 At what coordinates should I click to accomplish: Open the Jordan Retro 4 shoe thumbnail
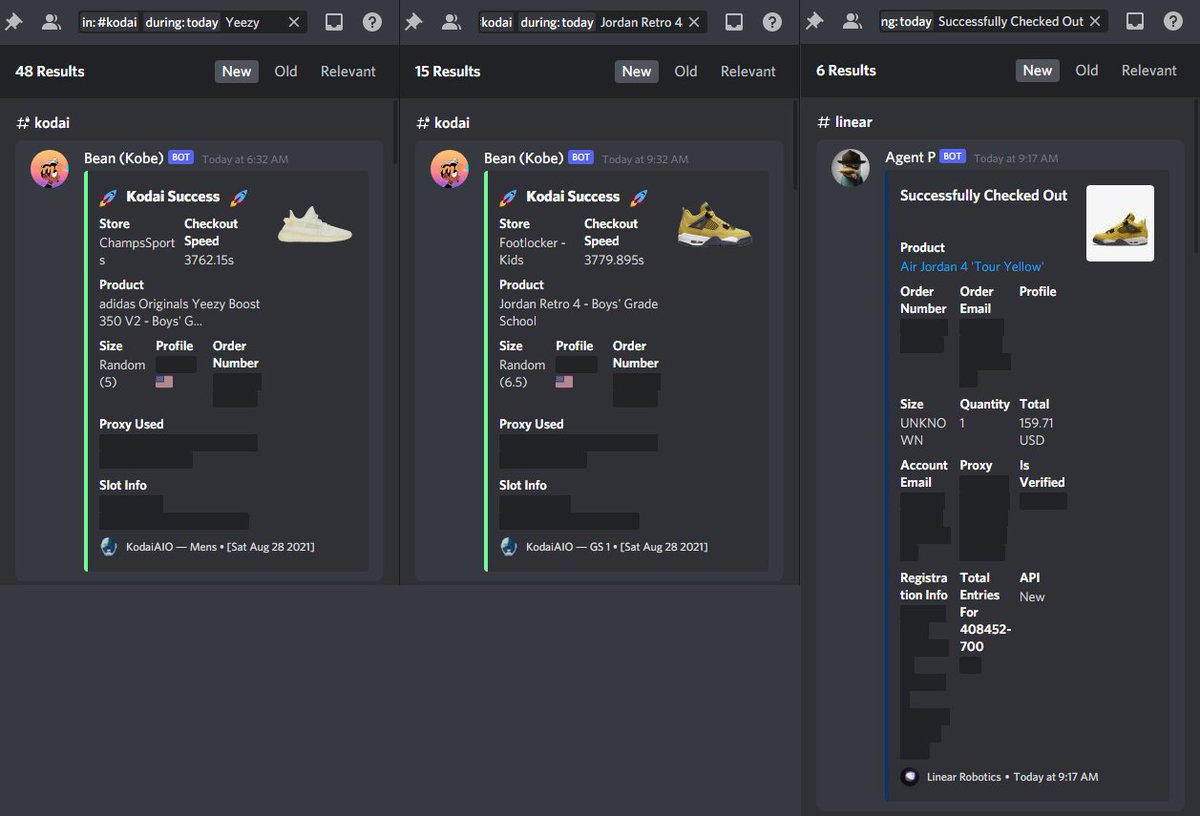coord(715,226)
